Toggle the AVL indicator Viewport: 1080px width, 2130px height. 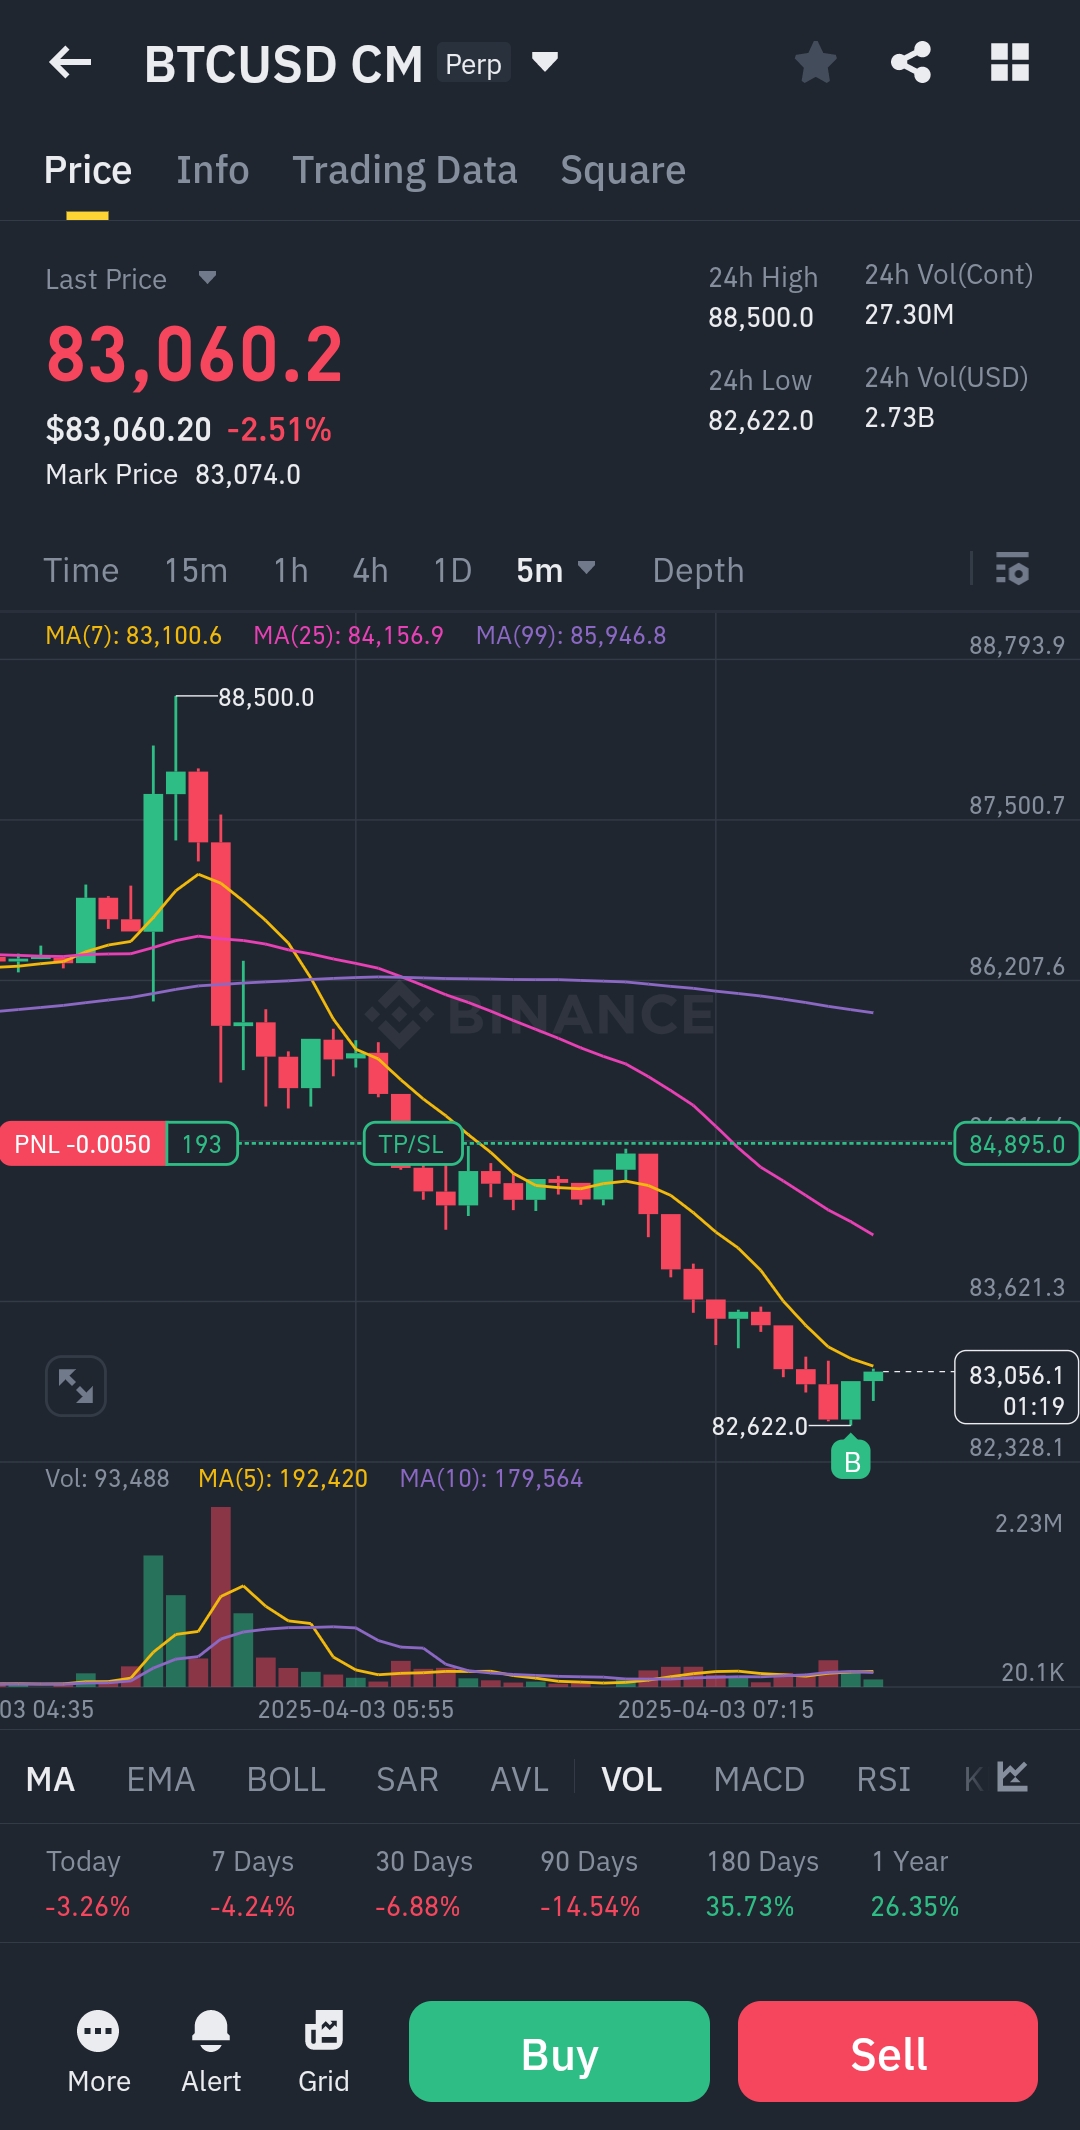[519, 1779]
